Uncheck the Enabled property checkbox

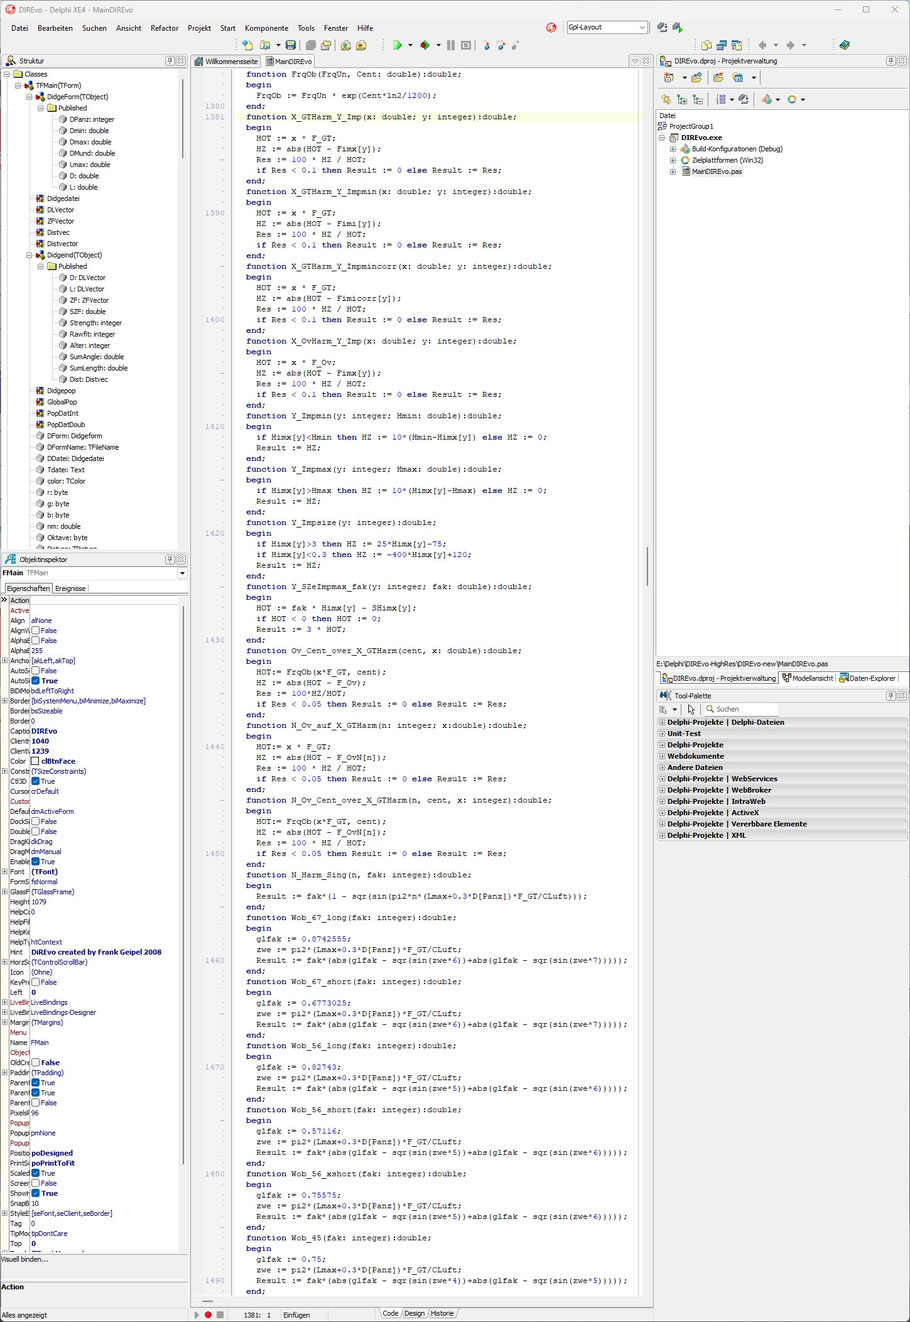pos(36,861)
